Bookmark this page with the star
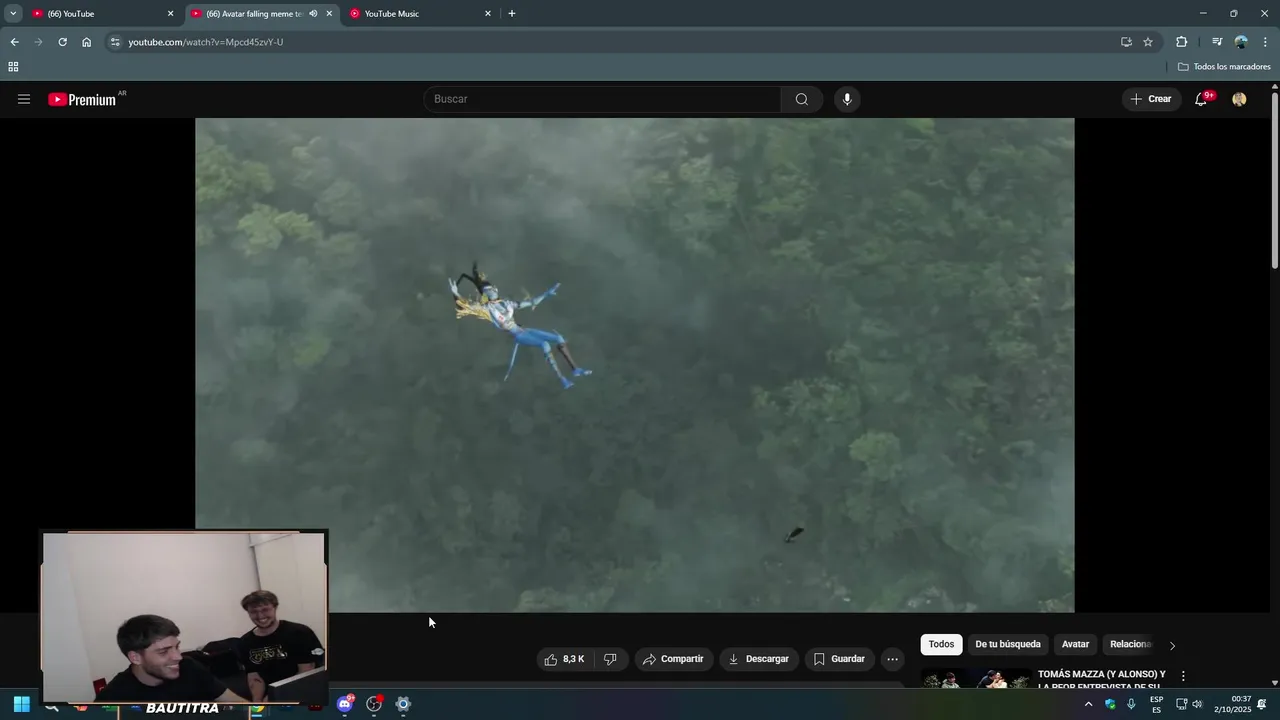 click(1148, 42)
